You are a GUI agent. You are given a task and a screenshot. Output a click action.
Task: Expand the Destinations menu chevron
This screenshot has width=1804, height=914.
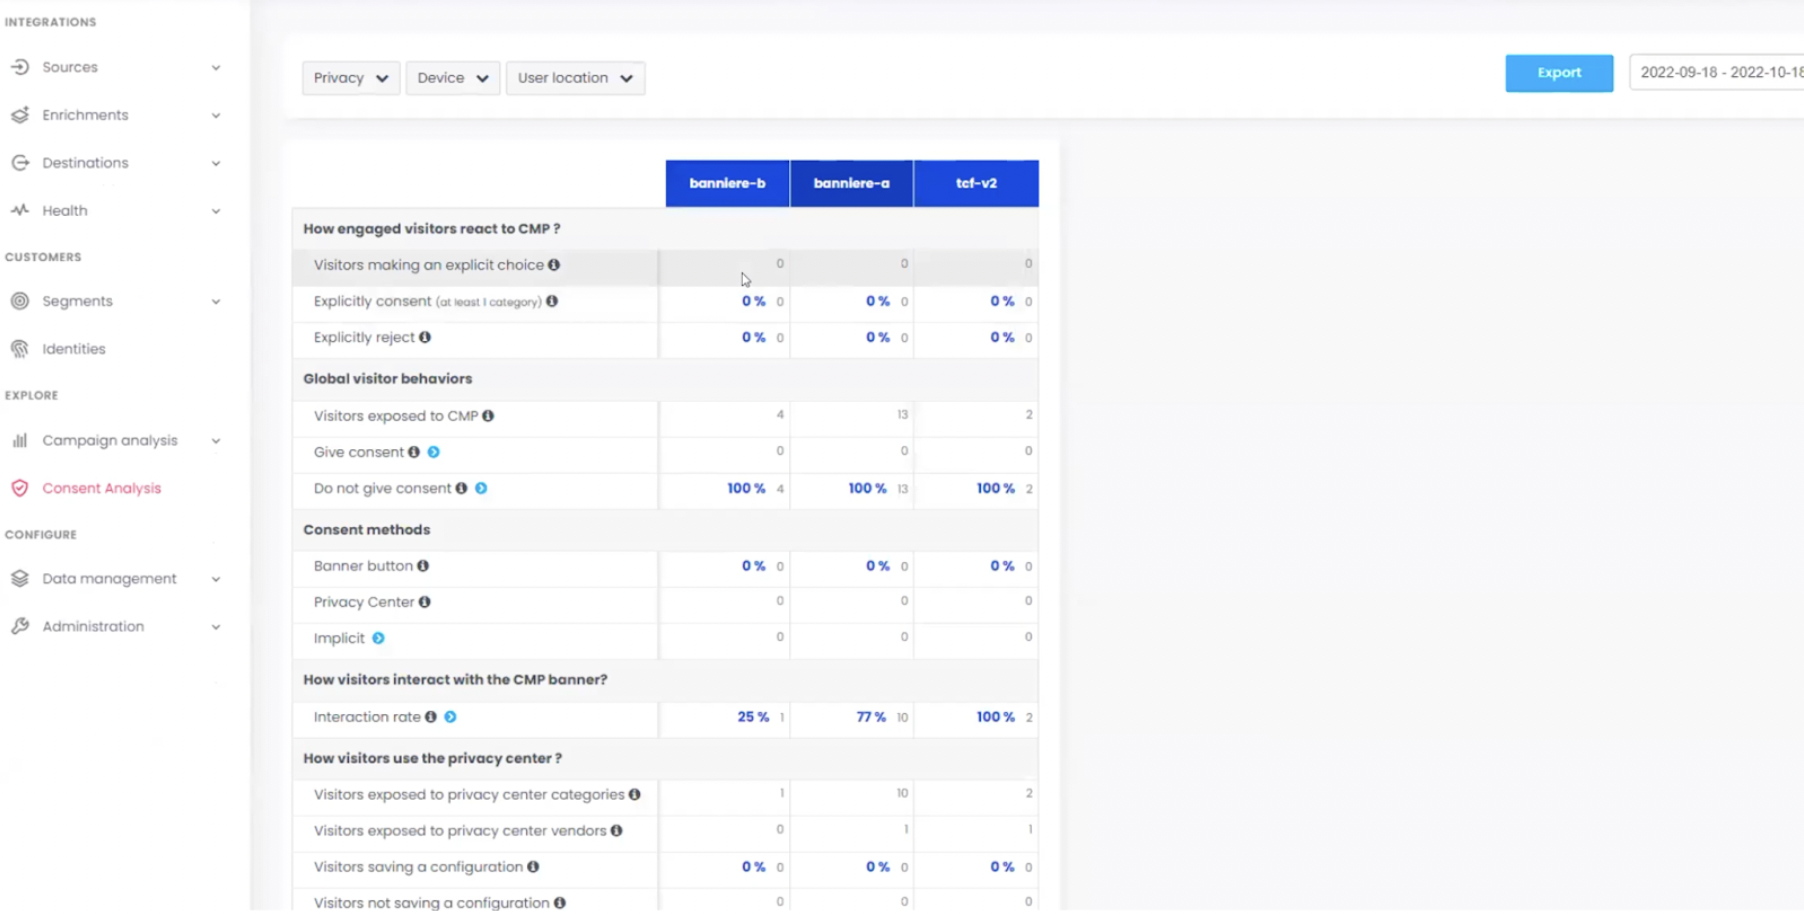tap(216, 164)
